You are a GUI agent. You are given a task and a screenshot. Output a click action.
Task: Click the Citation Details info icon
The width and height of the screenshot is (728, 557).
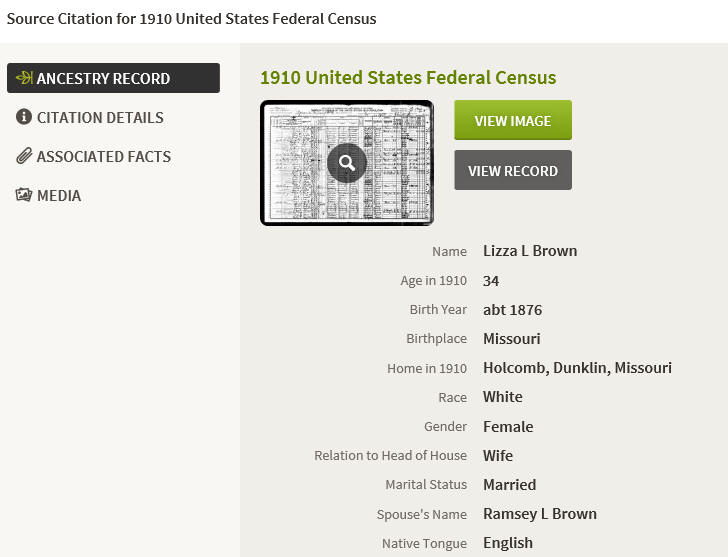coord(24,117)
